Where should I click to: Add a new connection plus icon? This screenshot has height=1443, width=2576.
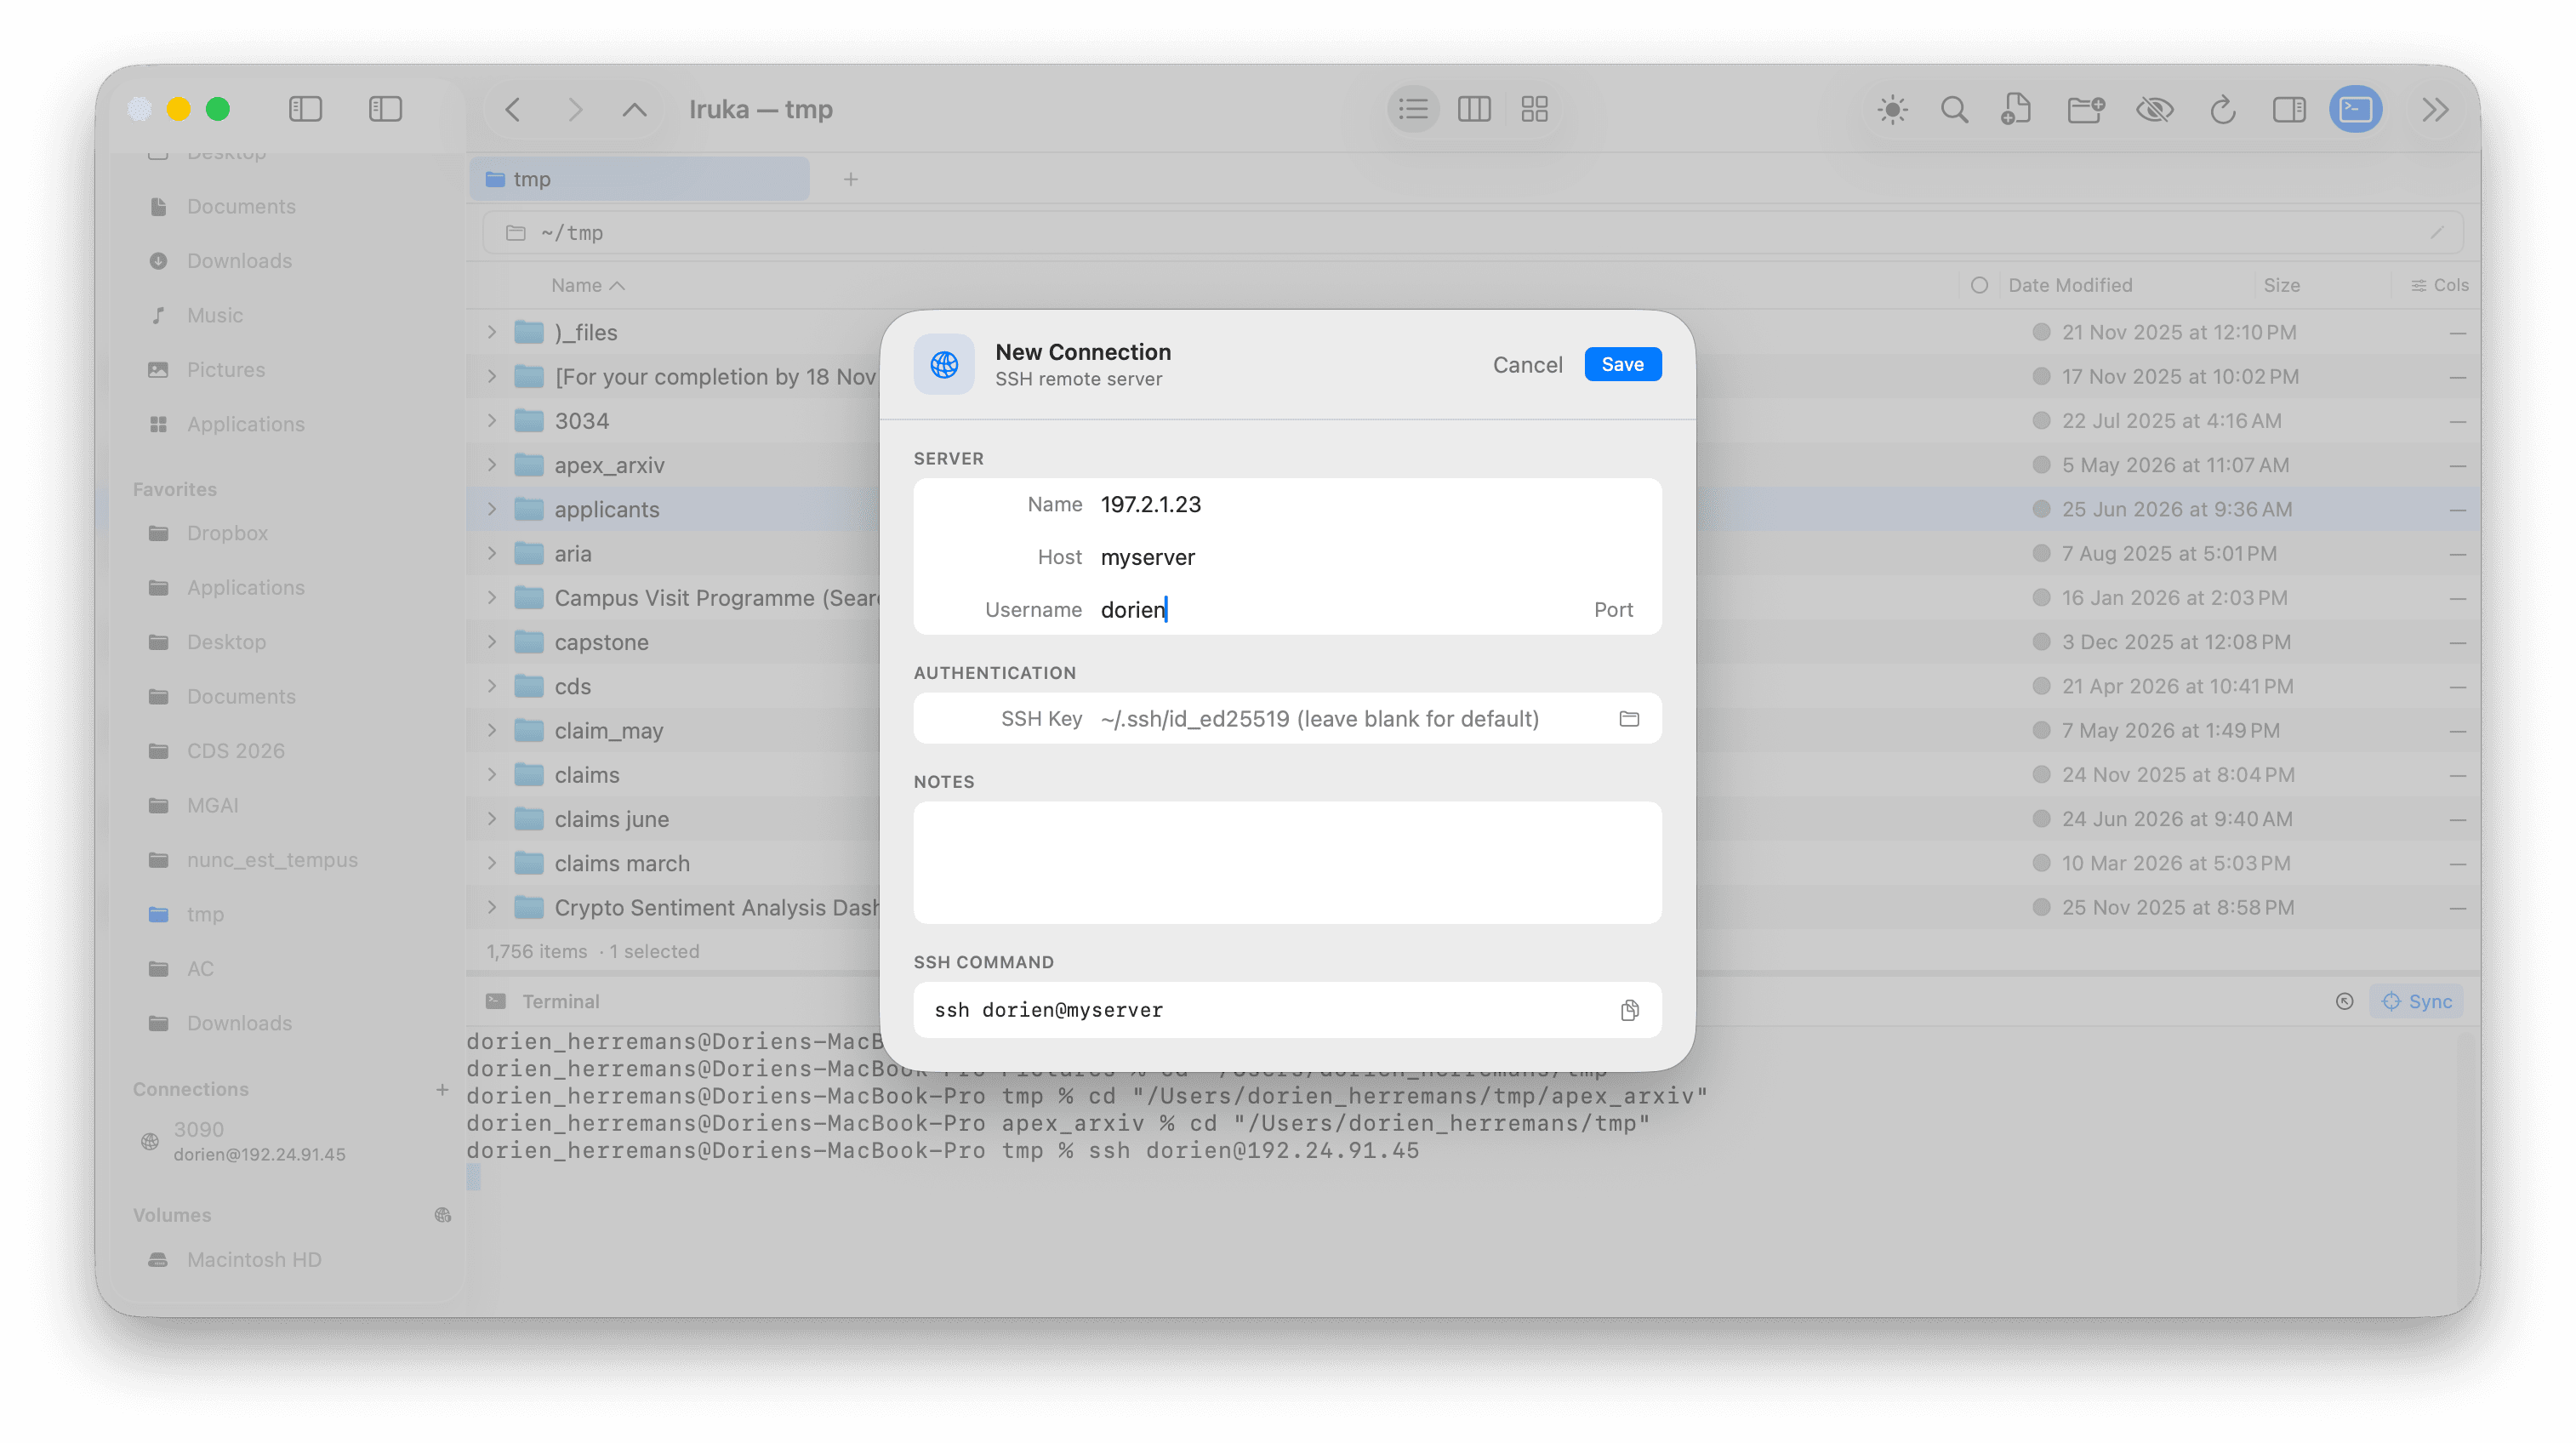point(442,1089)
